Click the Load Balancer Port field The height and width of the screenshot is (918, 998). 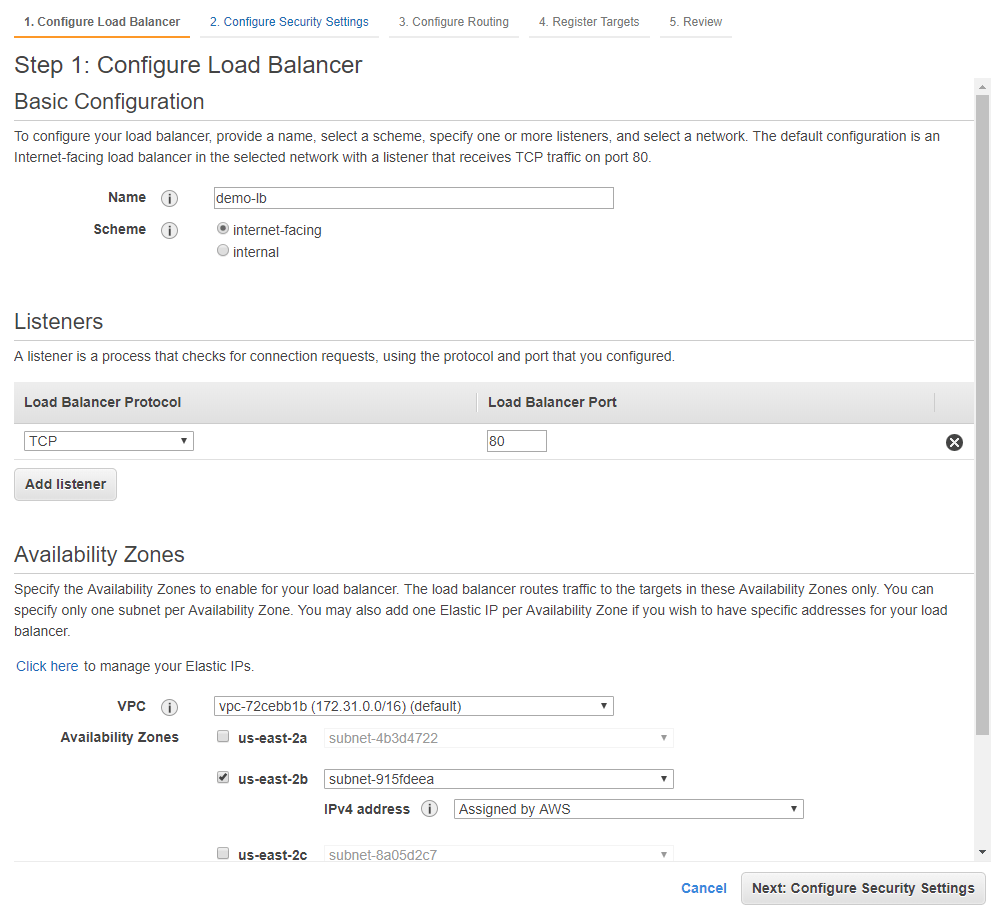coord(516,440)
